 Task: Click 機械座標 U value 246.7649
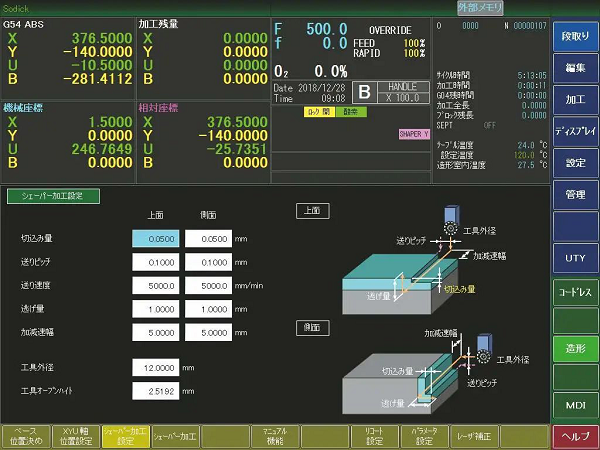pos(102,149)
